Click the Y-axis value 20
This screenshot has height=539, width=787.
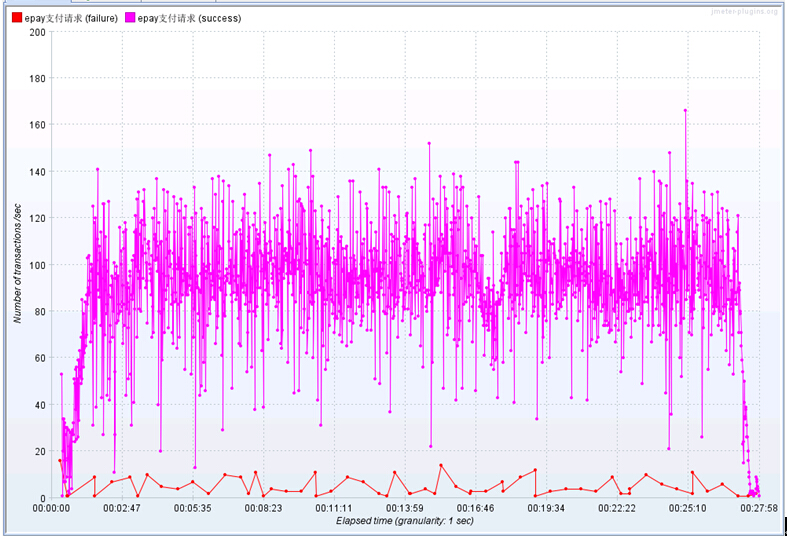click(40, 452)
